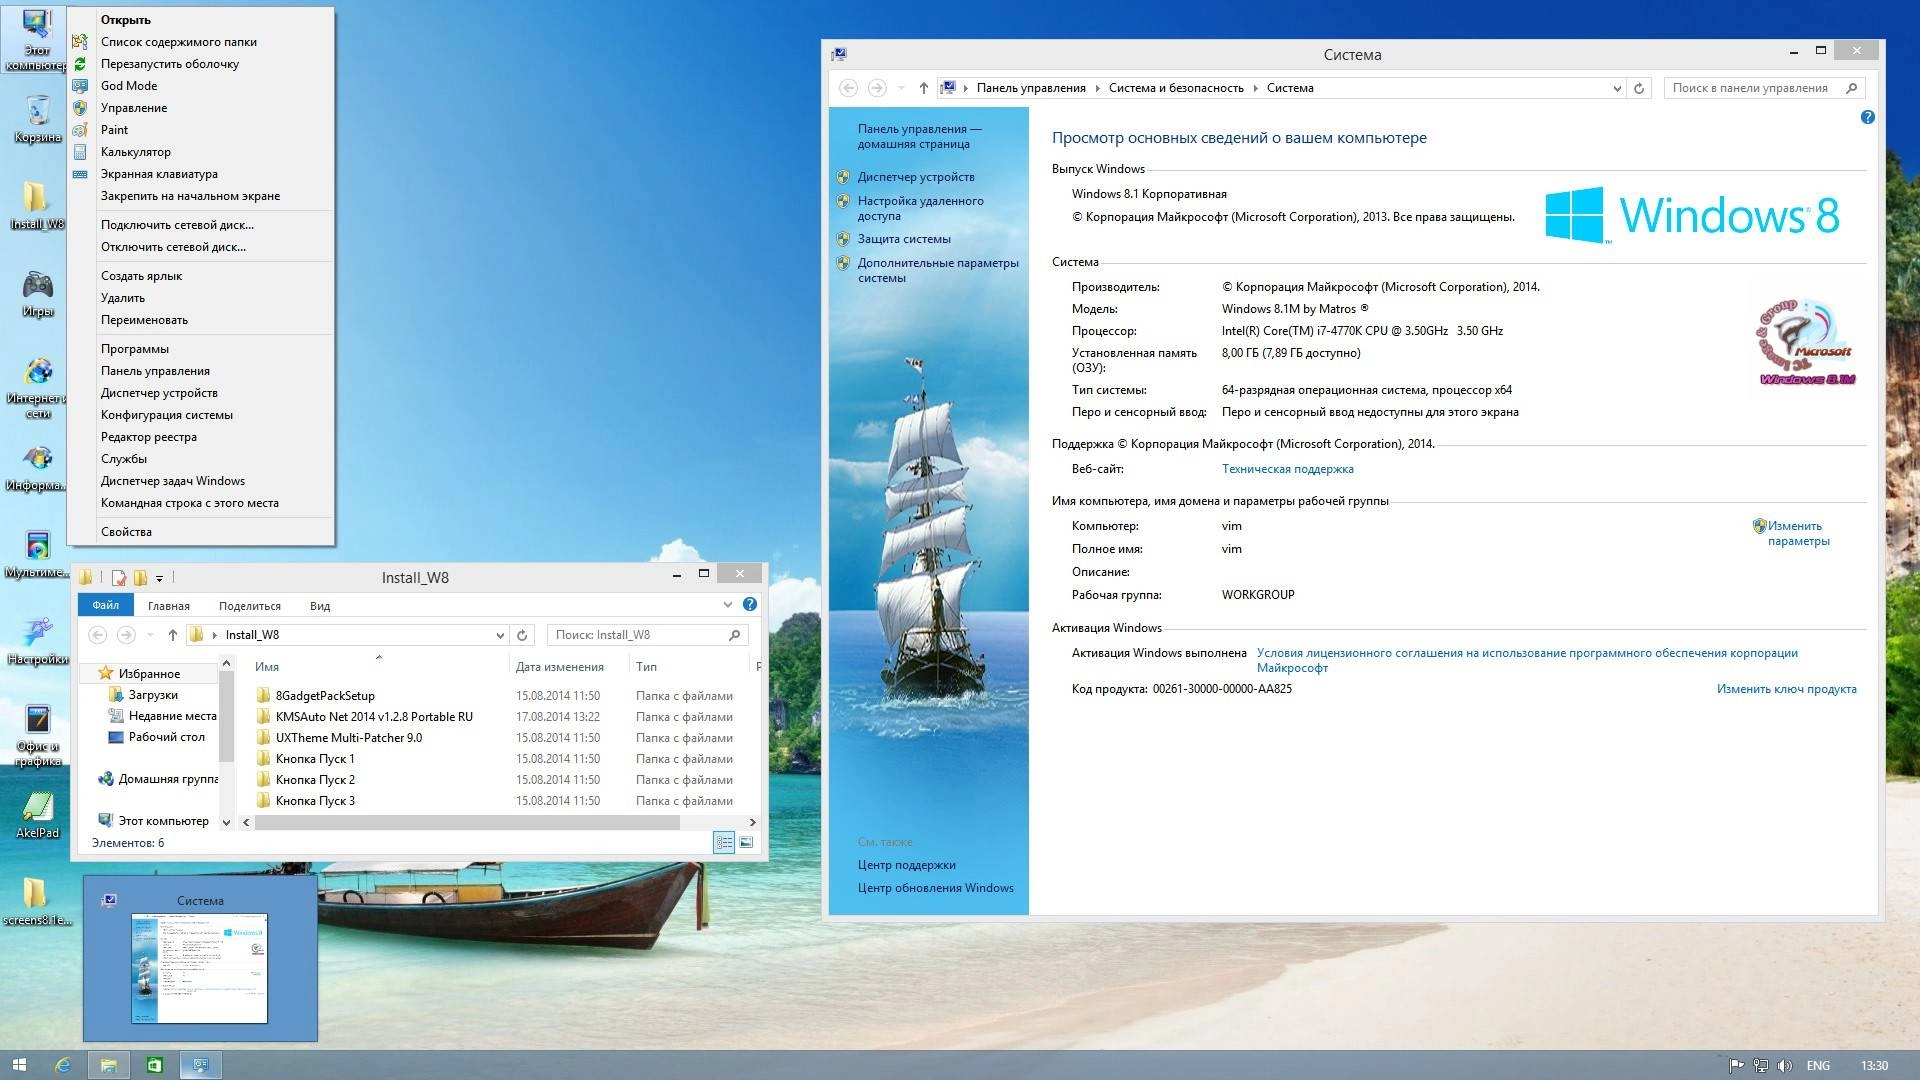Open the Игры gamepad desktop icon
Image resolution: width=1920 pixels, height=1080 pixels.
pos(38,293)
